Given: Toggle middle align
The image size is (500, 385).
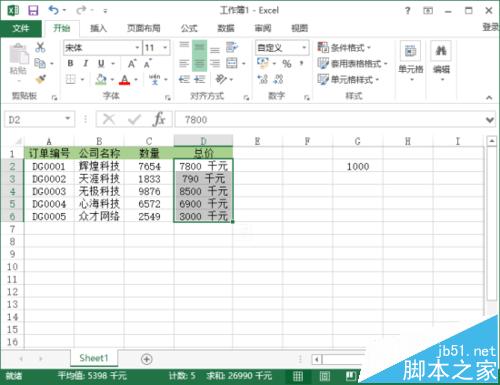Looking at the screenshot, I should (199, 48).
